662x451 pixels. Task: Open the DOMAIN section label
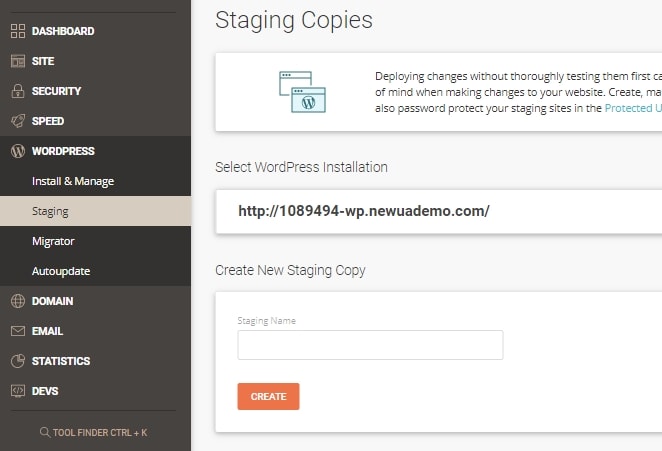click(x=52, y=301)
